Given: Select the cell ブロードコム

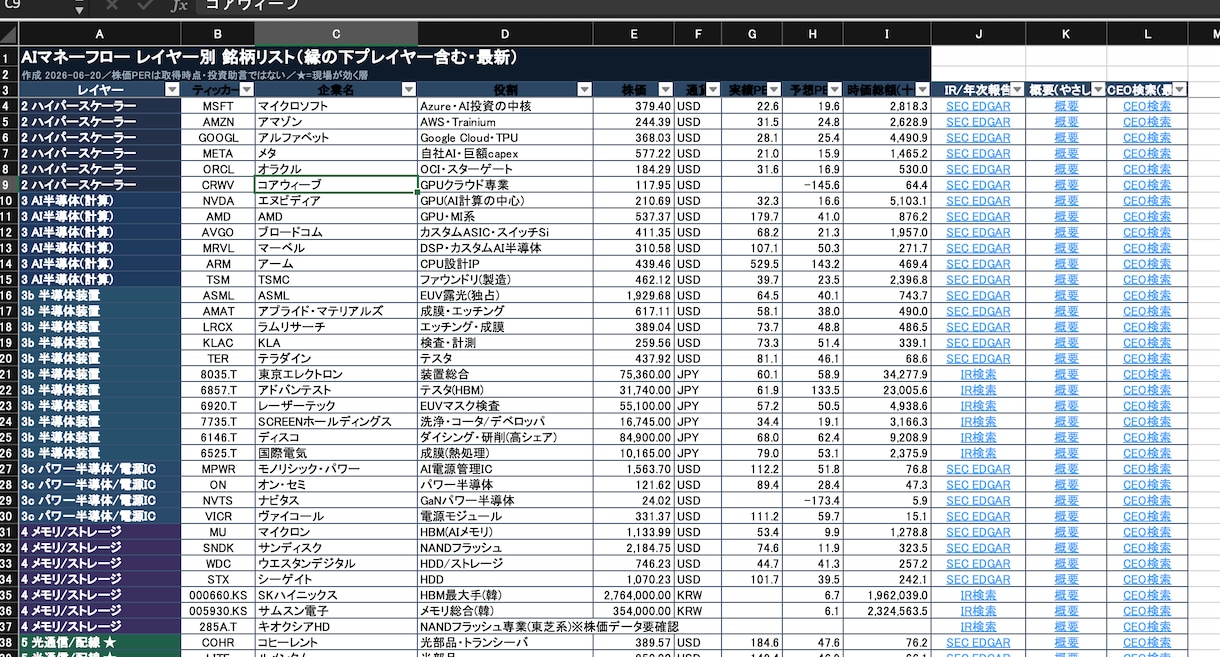Looking at the screenshot, I should 336,233.
